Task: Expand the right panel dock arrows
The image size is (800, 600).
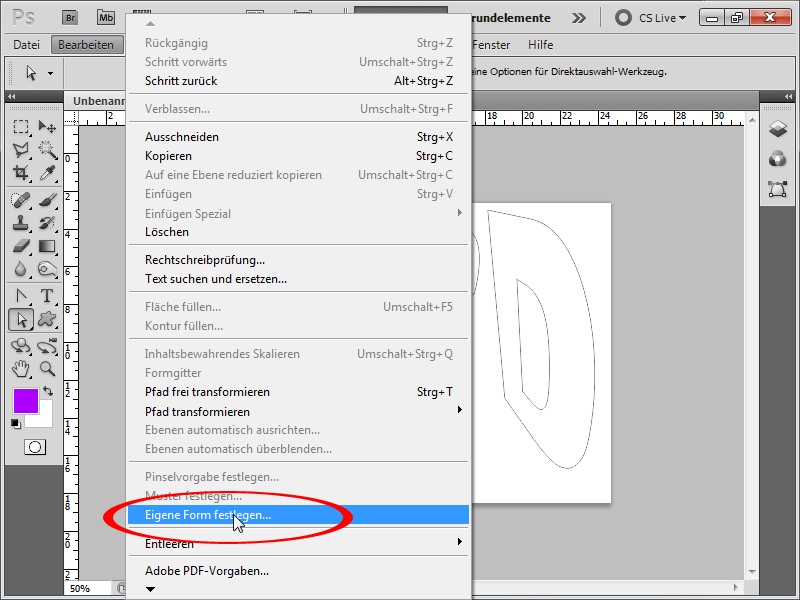Action: 788,96
